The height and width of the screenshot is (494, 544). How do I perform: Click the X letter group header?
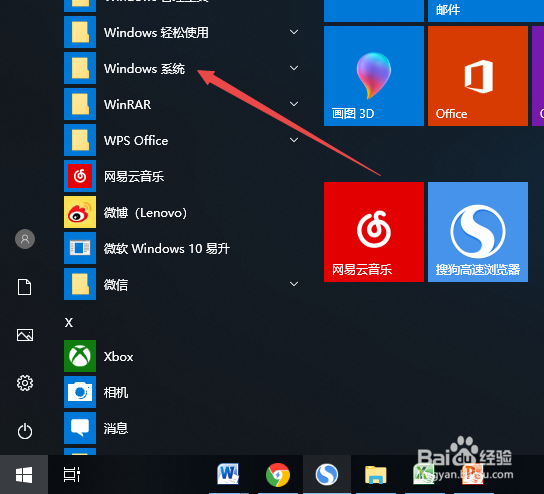69,323
